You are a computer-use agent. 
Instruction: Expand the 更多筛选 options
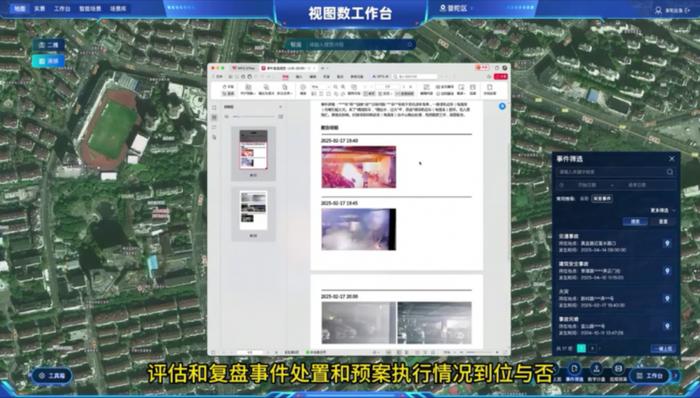pyautogui.click(x=663, y=210)
